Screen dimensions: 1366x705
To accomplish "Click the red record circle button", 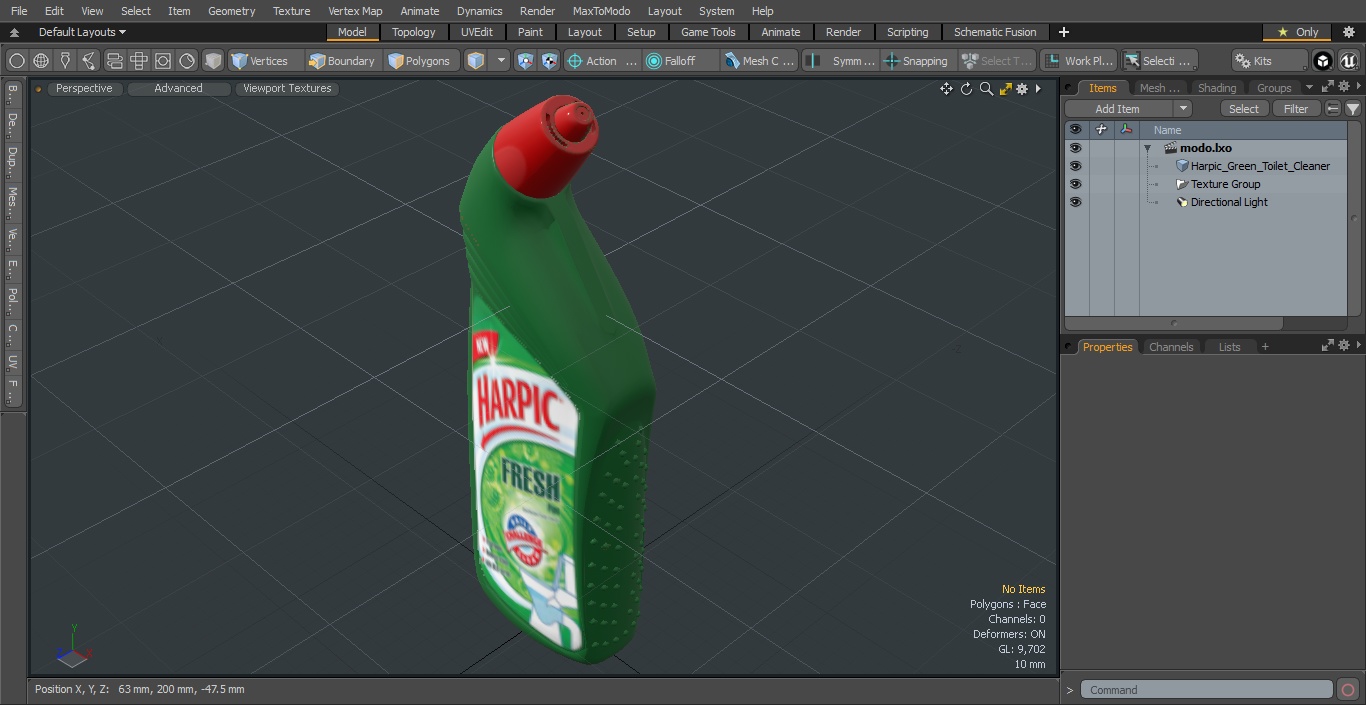I will point(1348,690).
